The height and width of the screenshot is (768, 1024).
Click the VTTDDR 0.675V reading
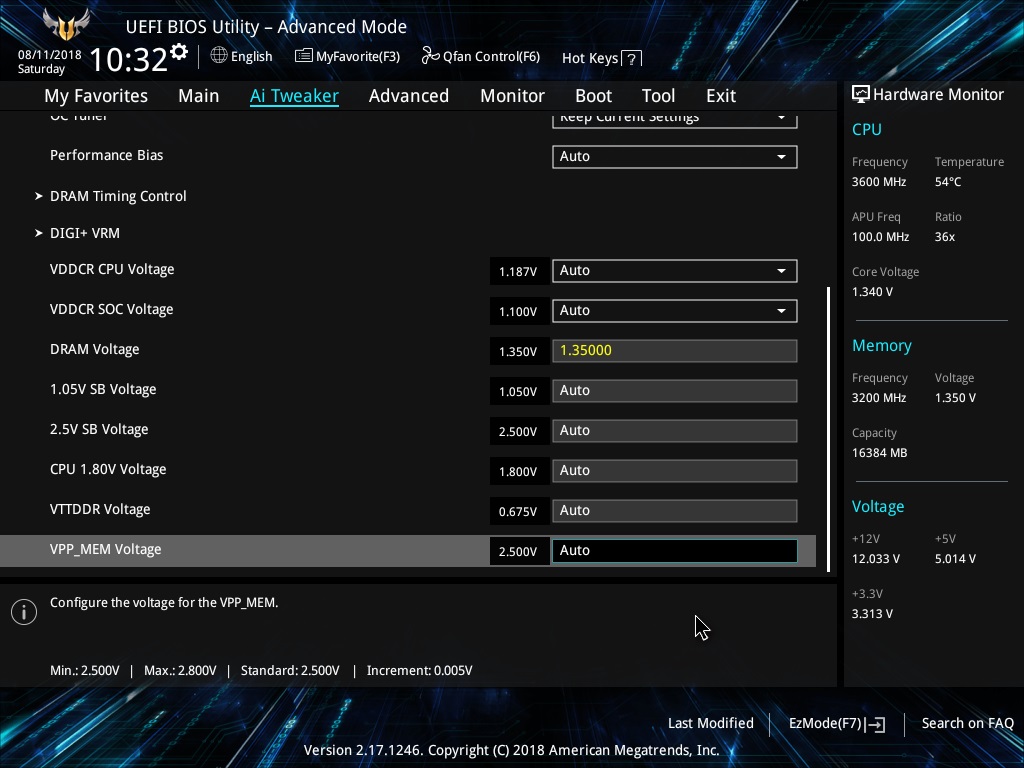click(x=518, y=511)
